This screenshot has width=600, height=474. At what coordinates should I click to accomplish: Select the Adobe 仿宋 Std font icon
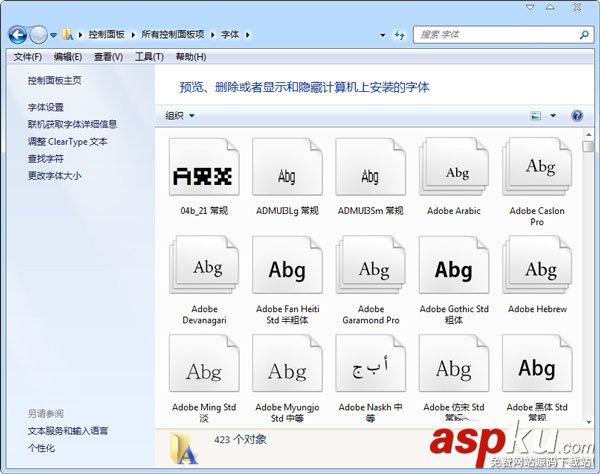454,363
